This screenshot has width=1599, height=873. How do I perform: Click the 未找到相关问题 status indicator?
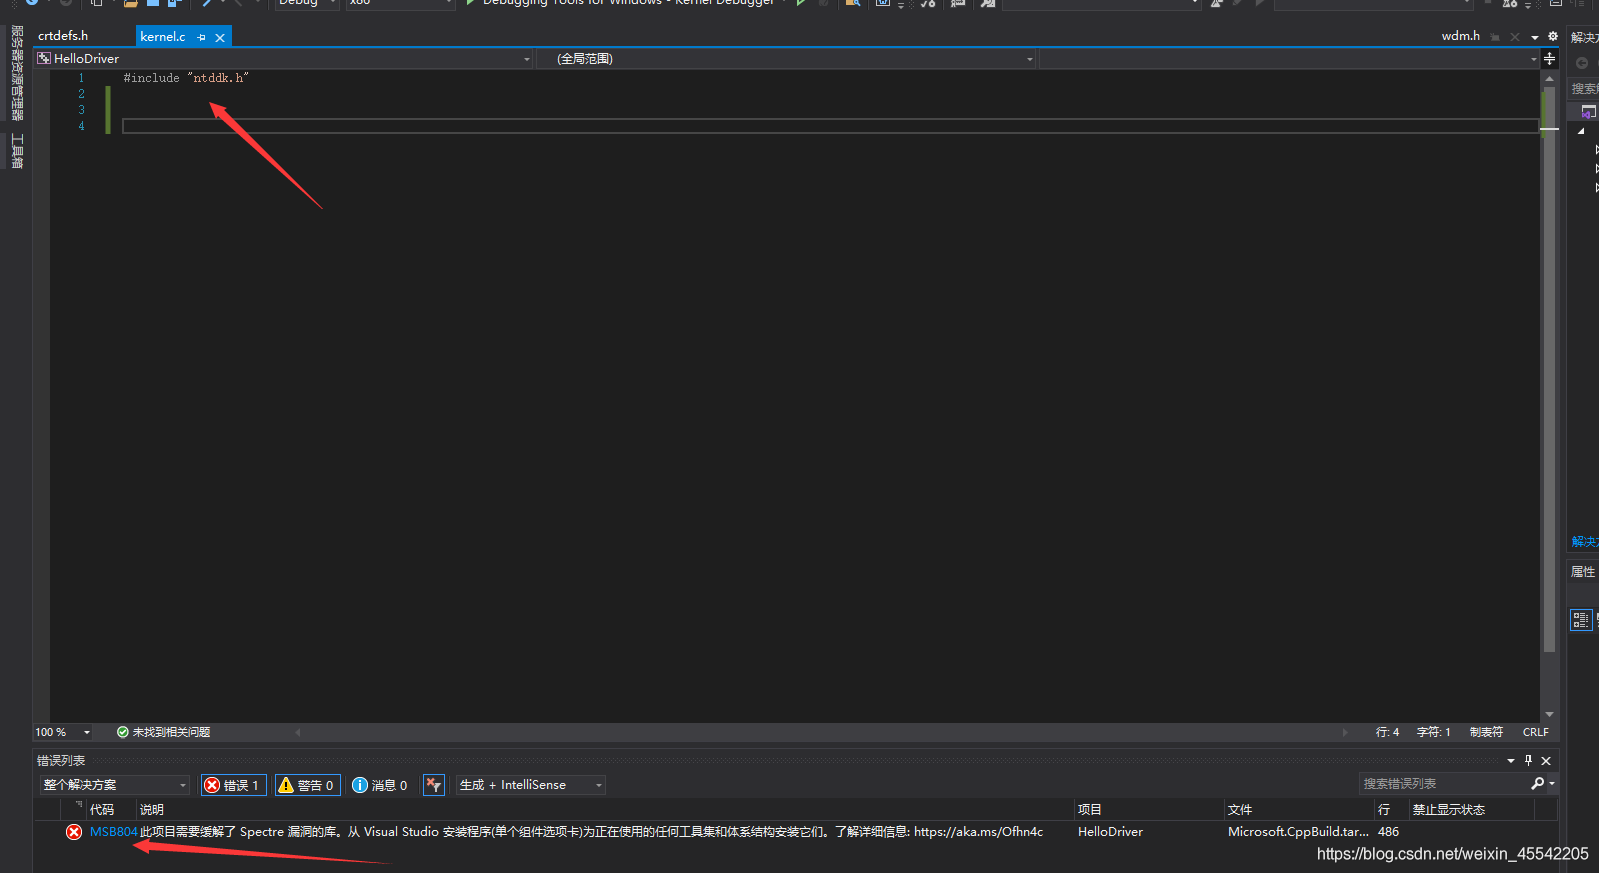click(163, 732)
